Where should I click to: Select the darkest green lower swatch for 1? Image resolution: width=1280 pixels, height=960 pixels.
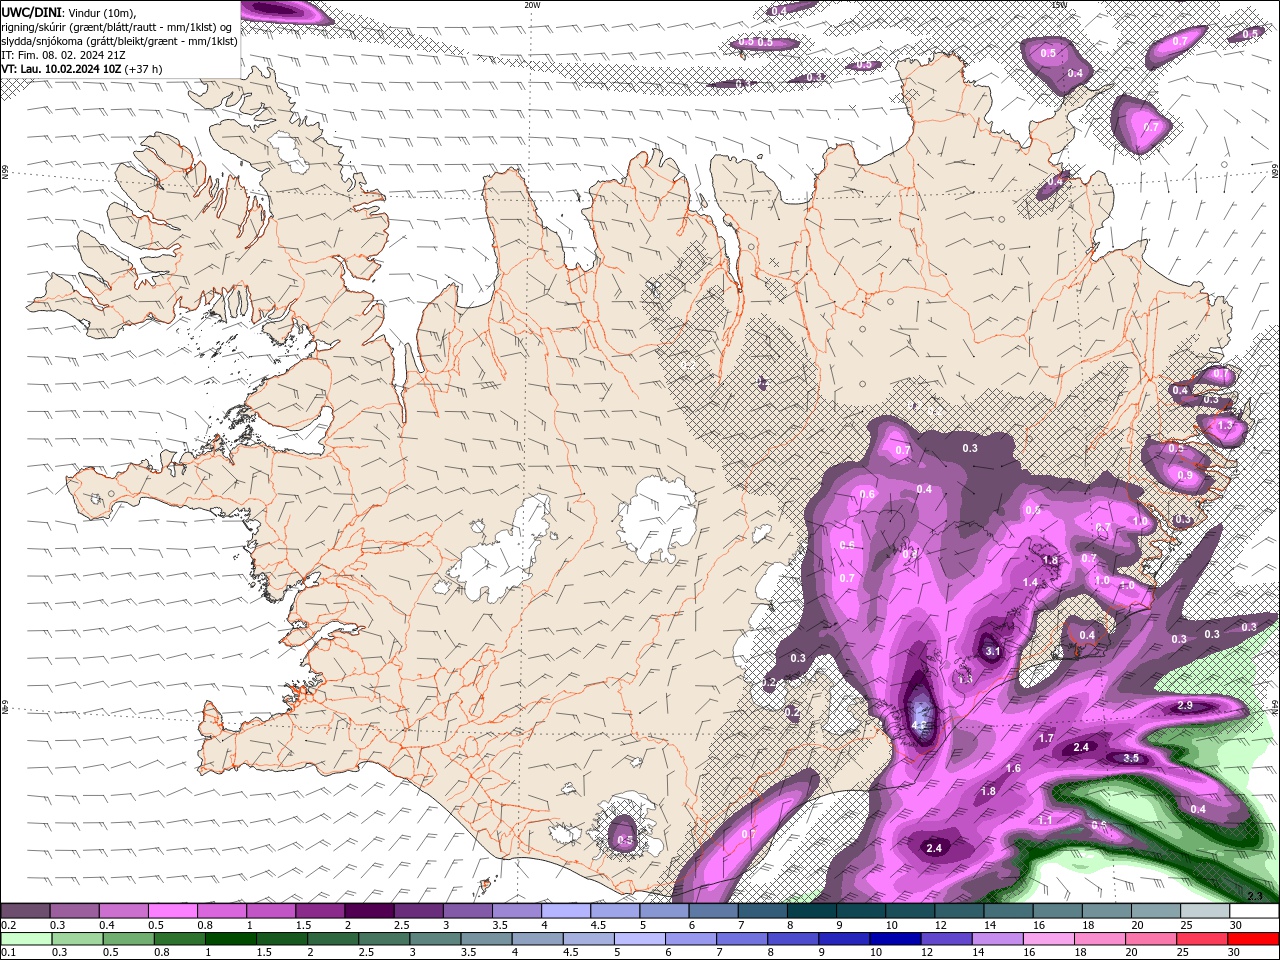point(230,939)
